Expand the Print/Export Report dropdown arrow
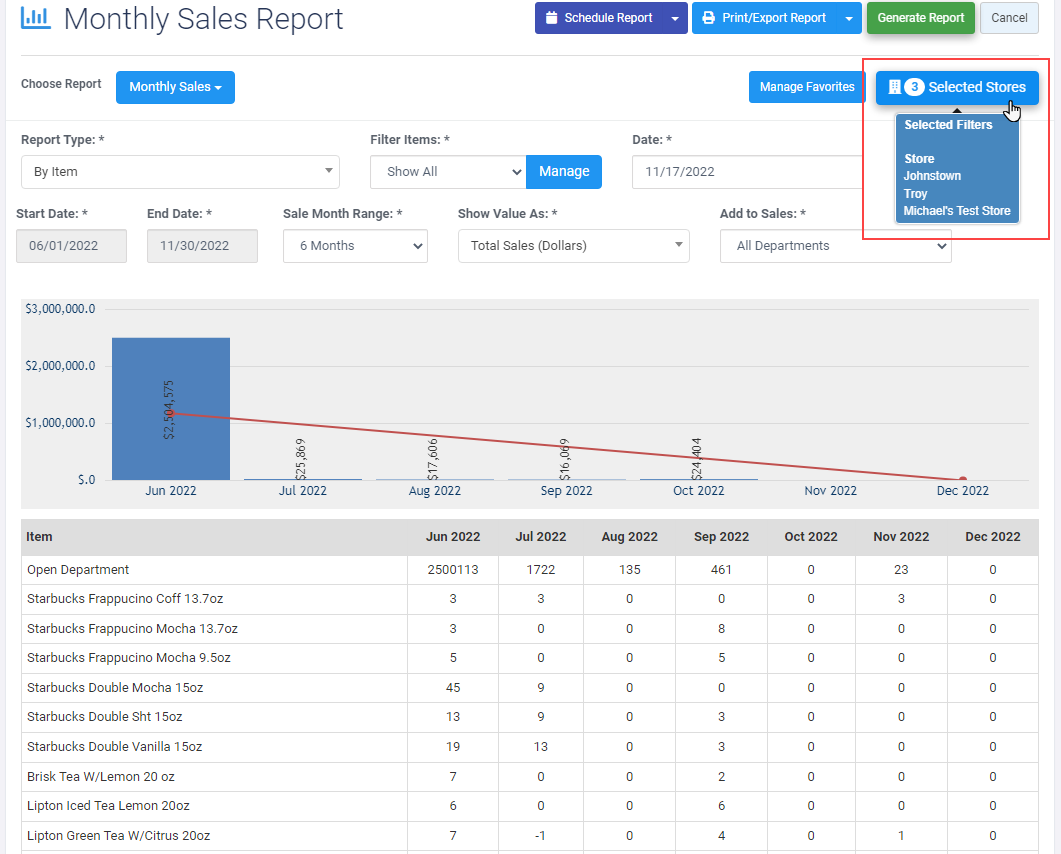This screenshot has width=1061, height=854. click(x=849, y=18)
